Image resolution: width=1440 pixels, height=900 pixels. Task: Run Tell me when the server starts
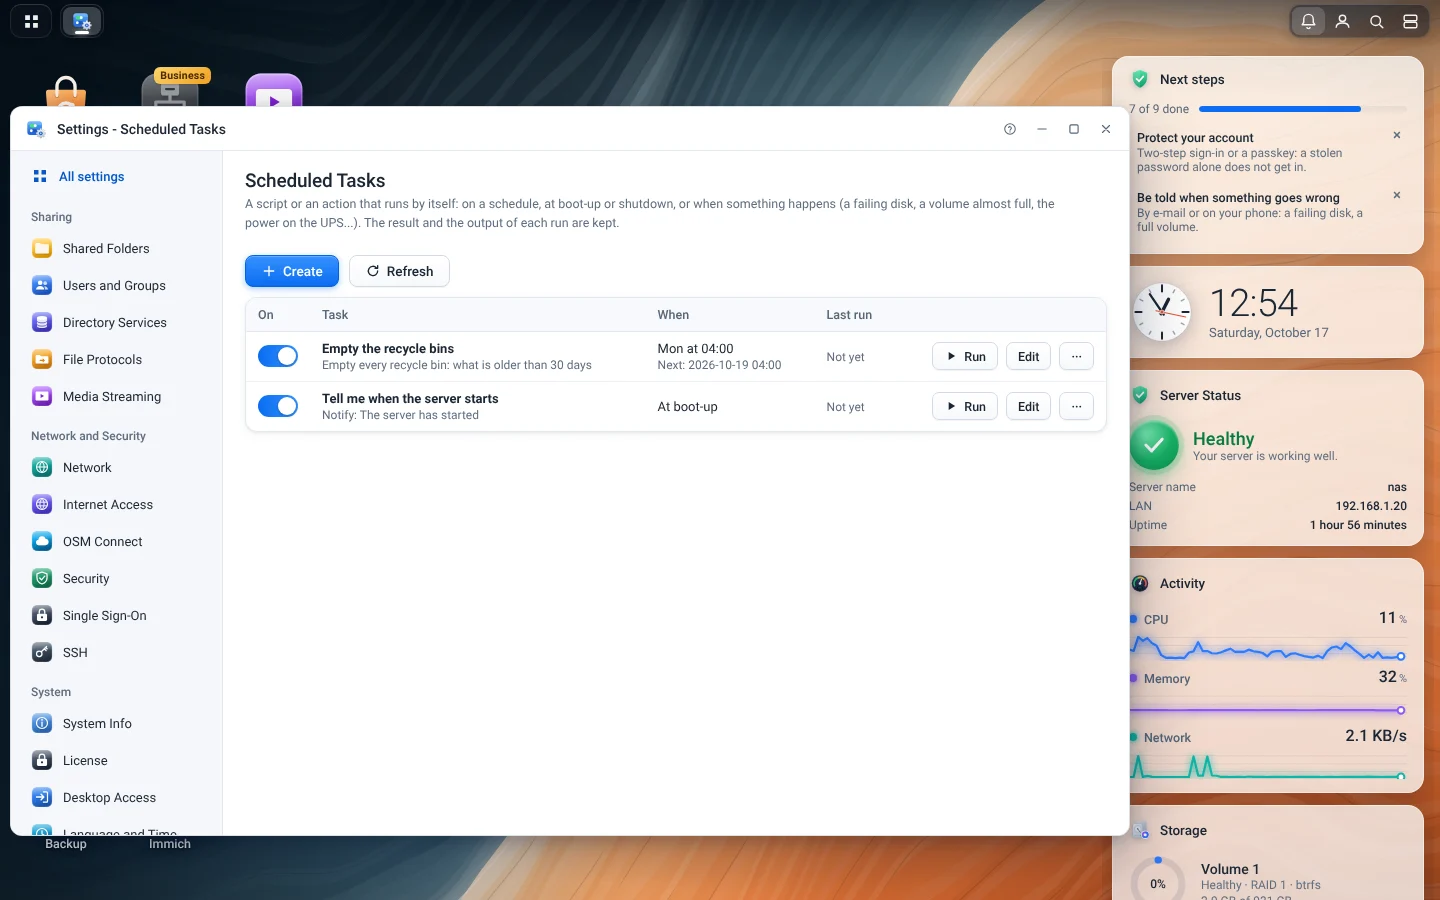(x=965, y=406)
